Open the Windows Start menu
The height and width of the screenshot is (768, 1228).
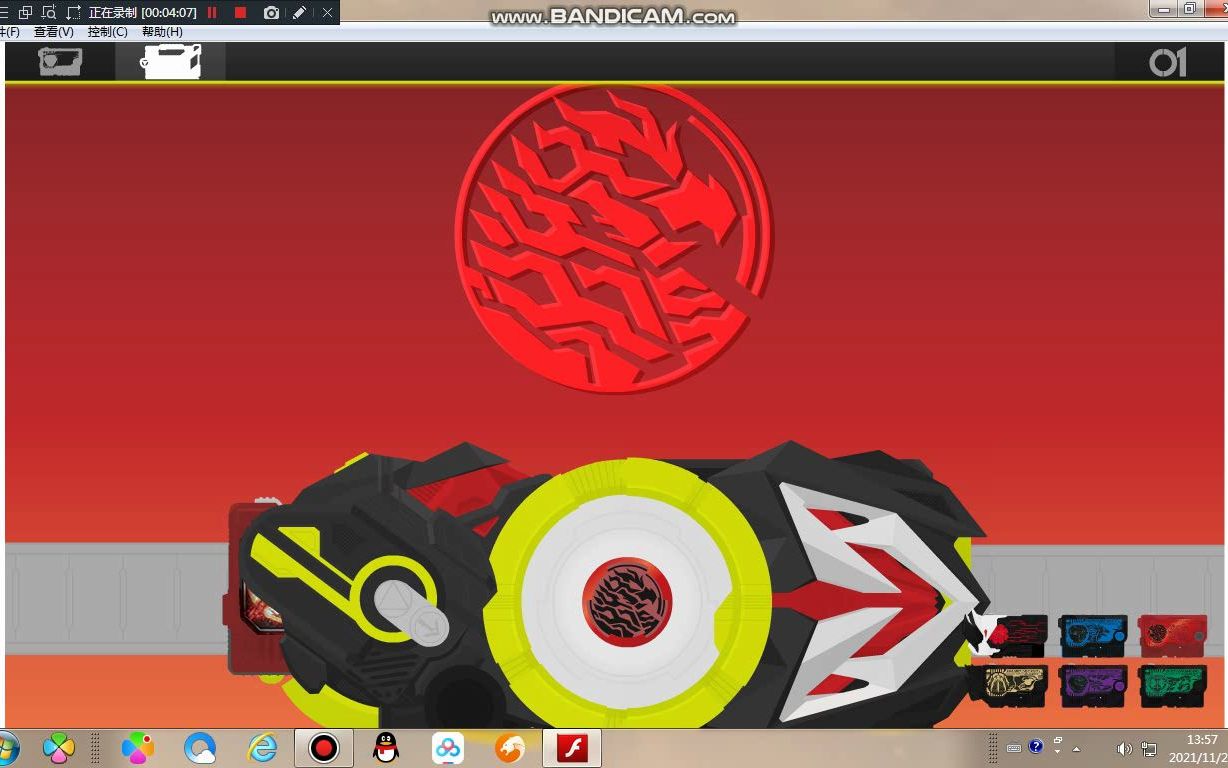coord(8,747)
